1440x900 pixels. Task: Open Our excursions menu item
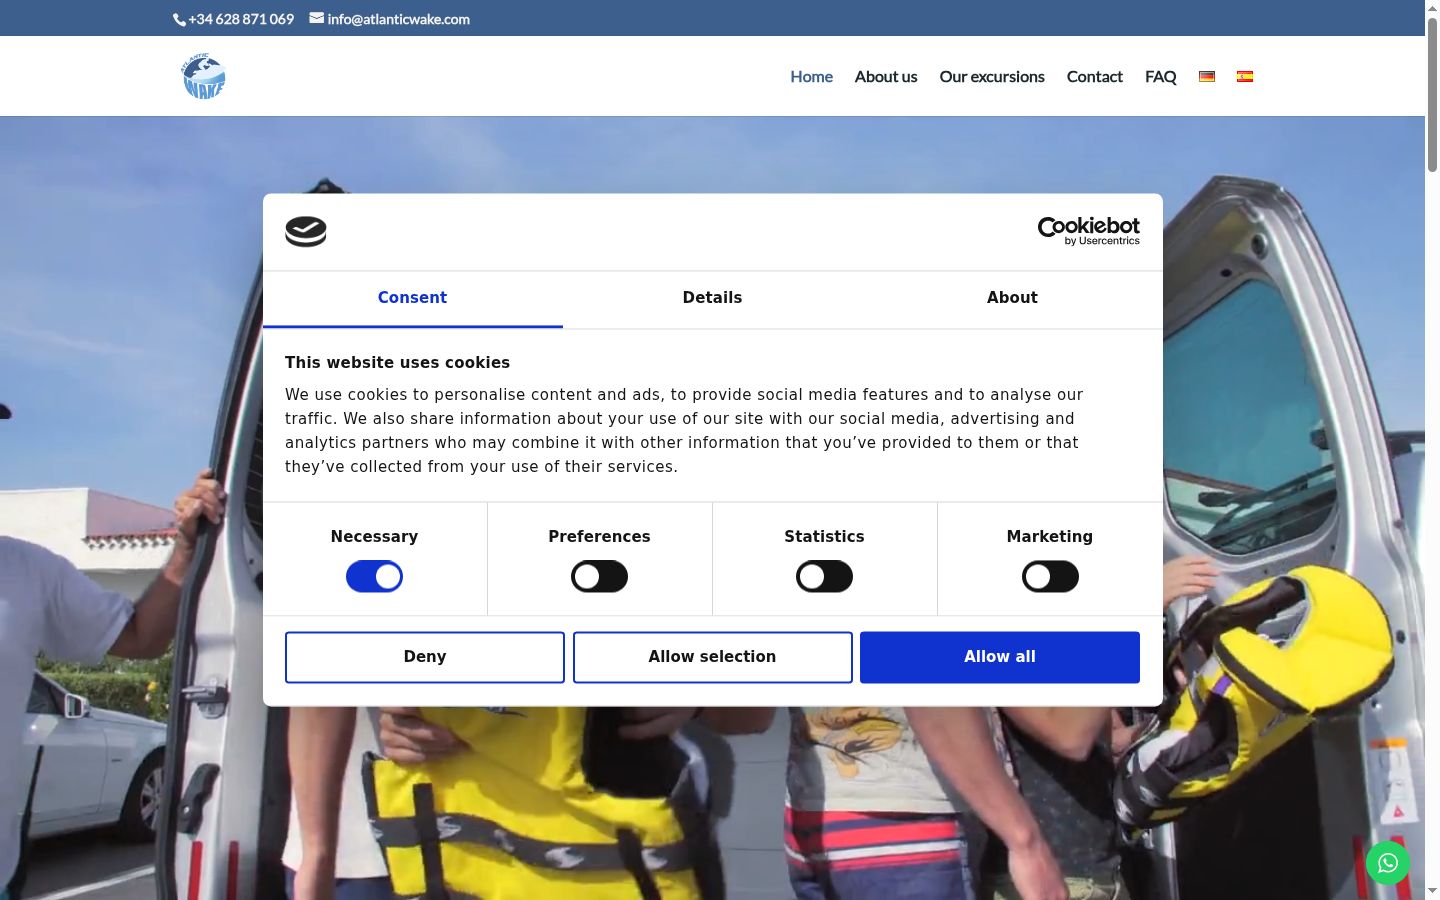click(992, 76)
